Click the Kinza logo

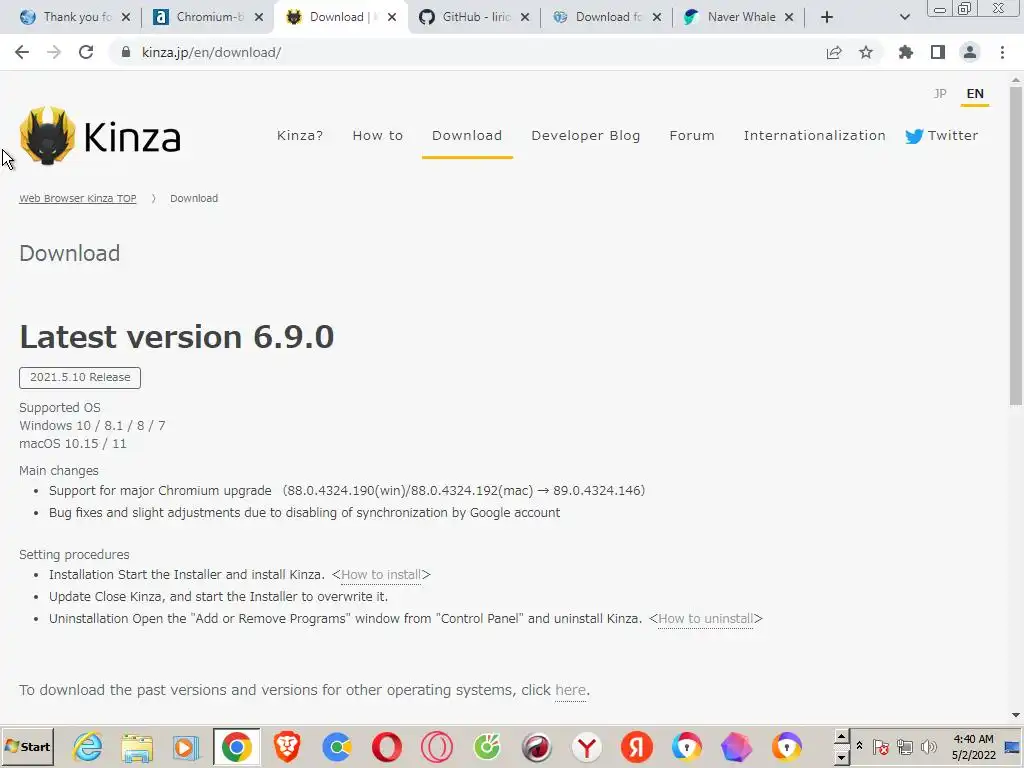(100, 136)
